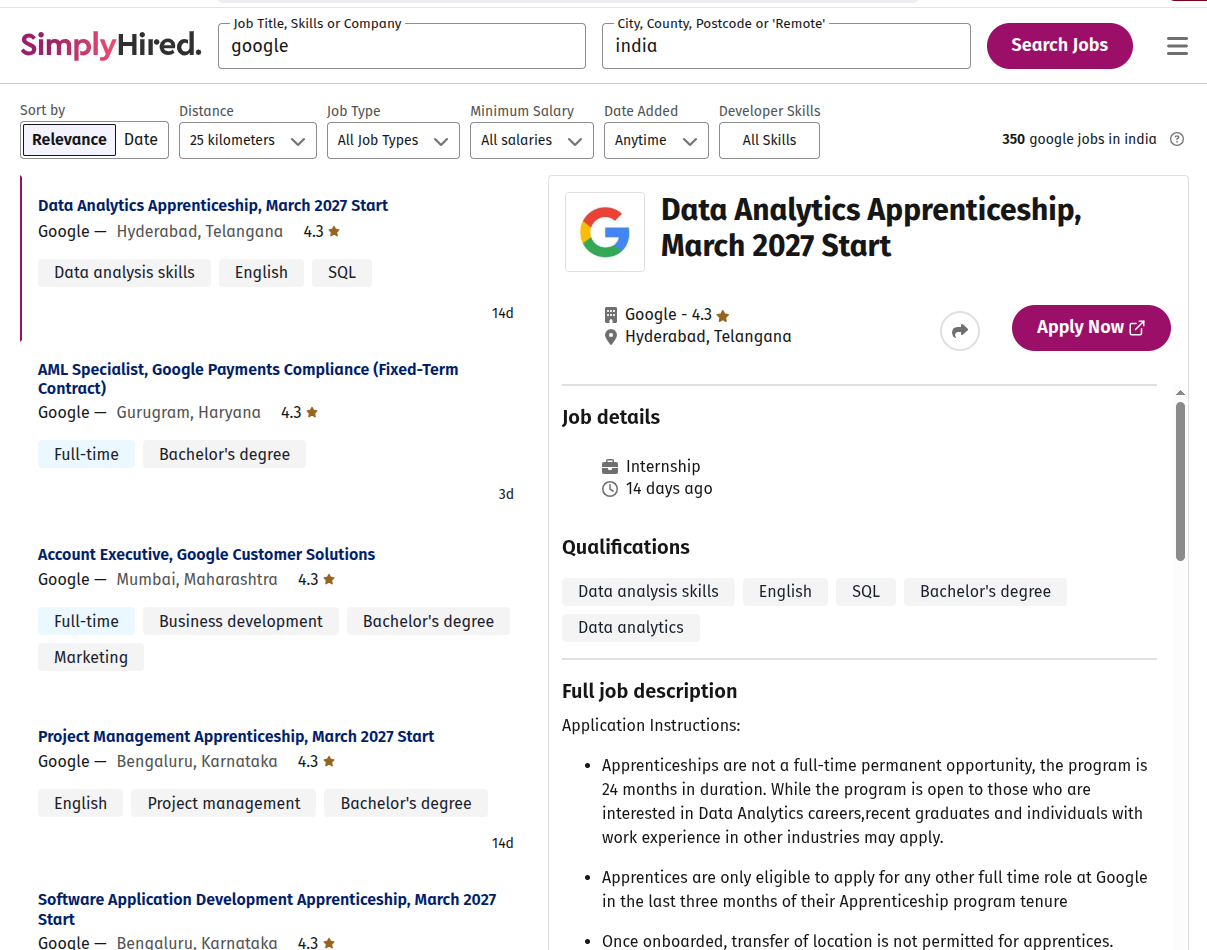Image resolution: width=1207 pixels, height=950 pixels.
Task: Open the Date Added Anytime dropdown
Action: point(656,140)
